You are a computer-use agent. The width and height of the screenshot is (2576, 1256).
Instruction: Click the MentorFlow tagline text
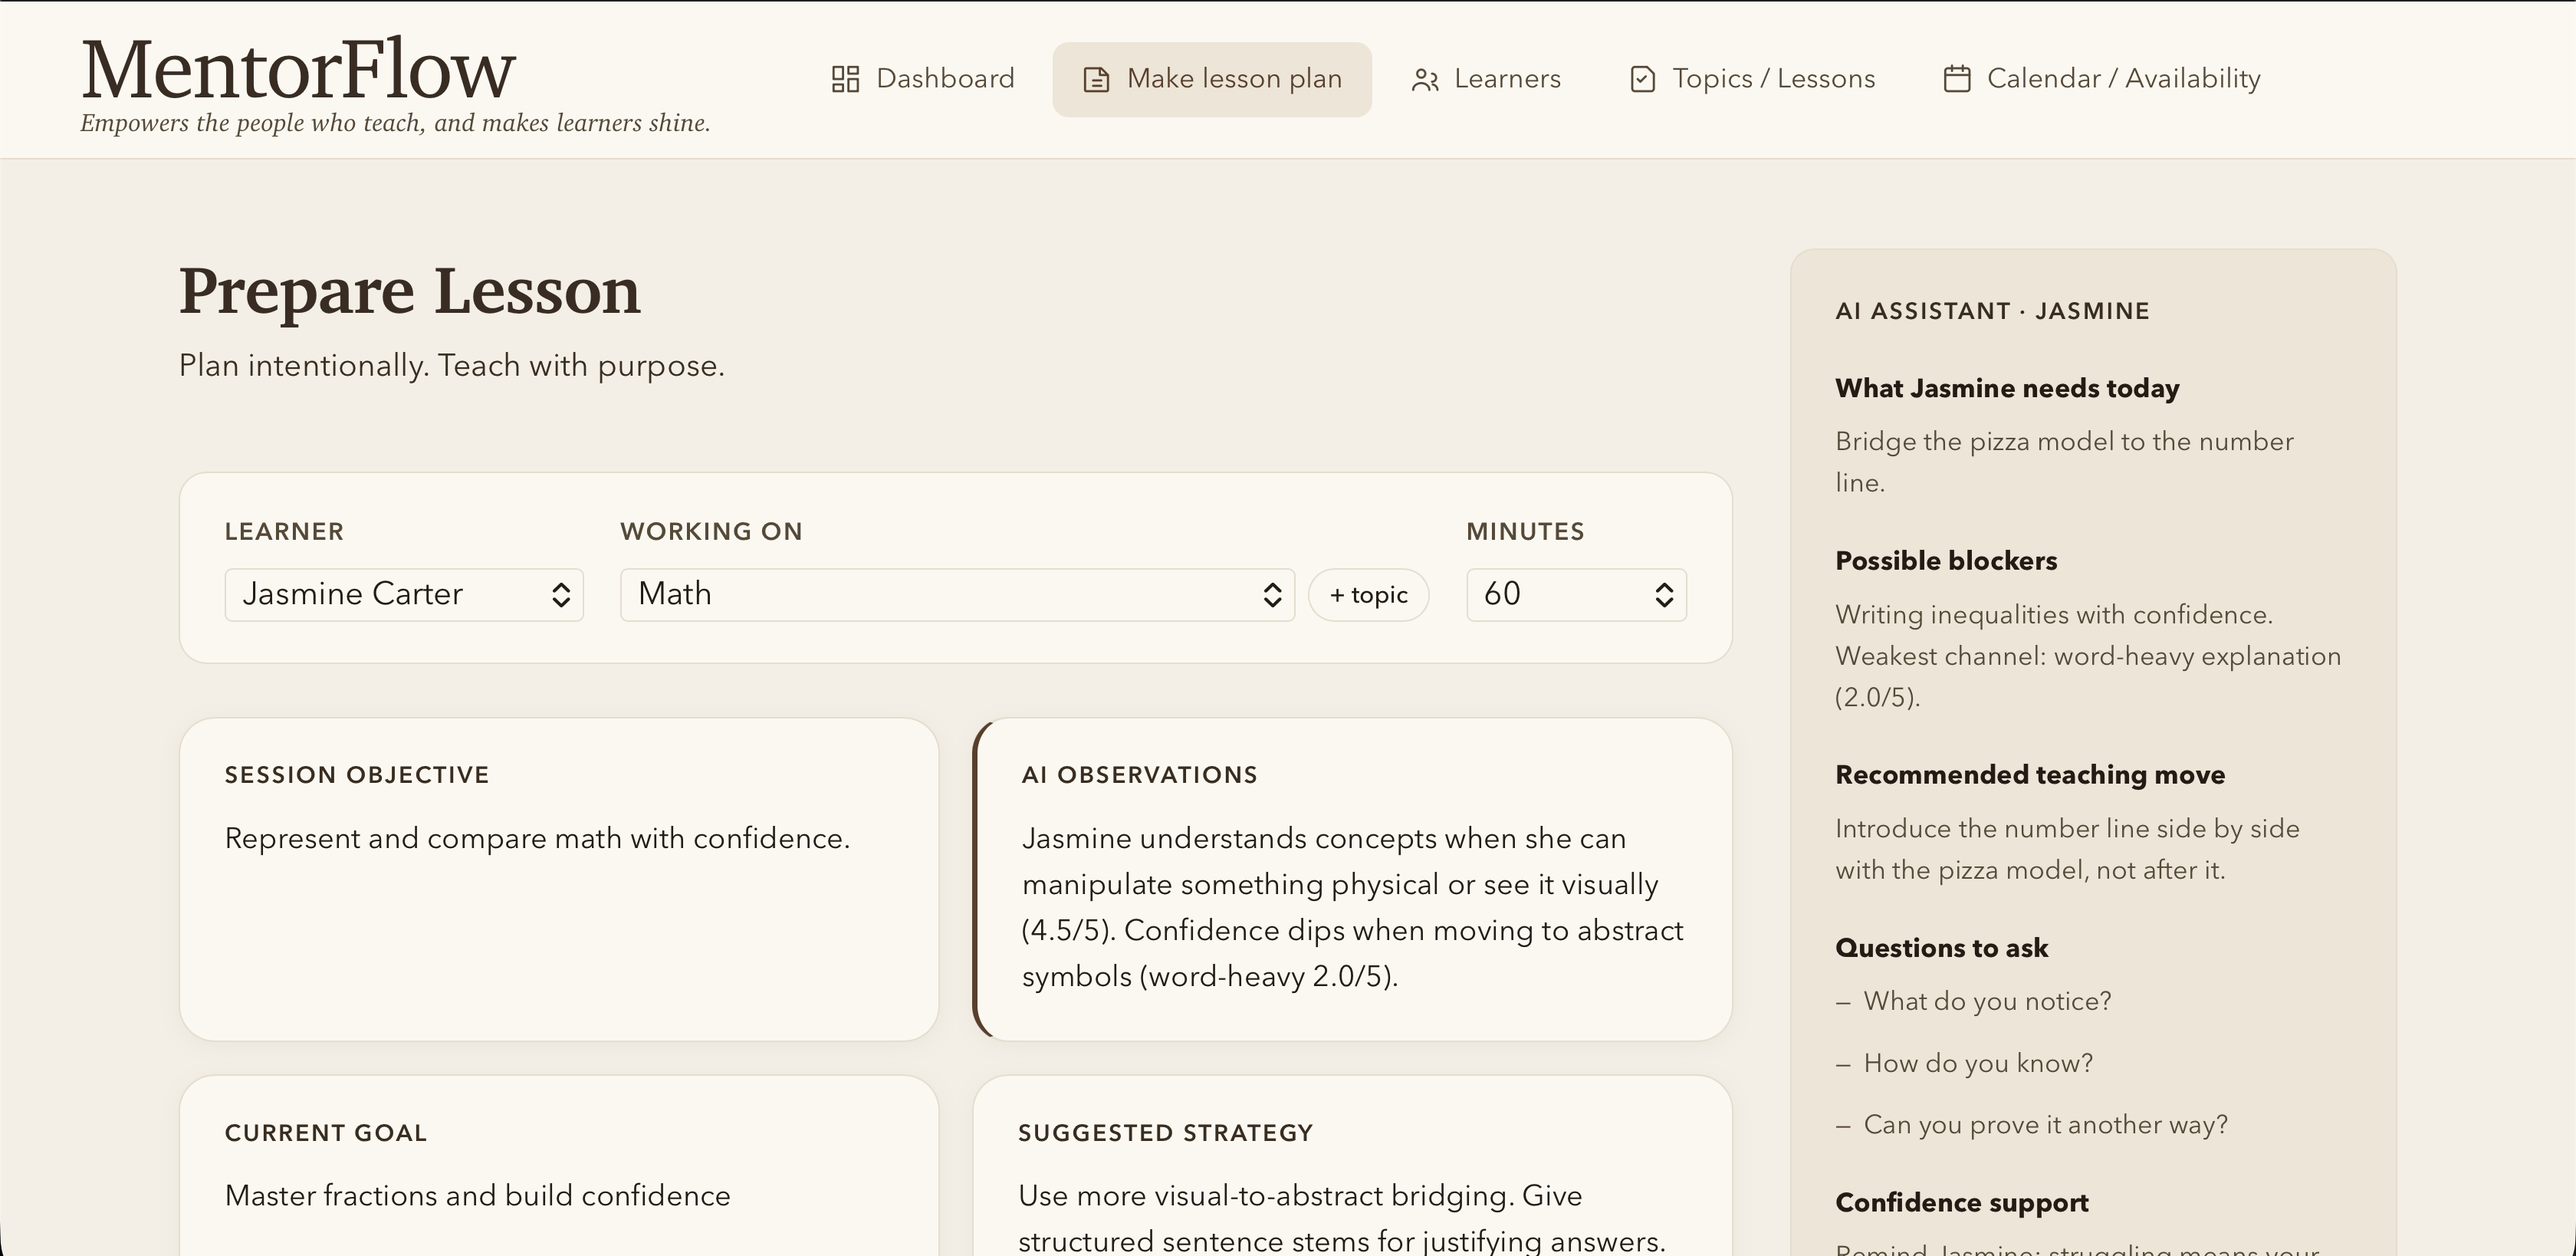[x=395, y=123]
